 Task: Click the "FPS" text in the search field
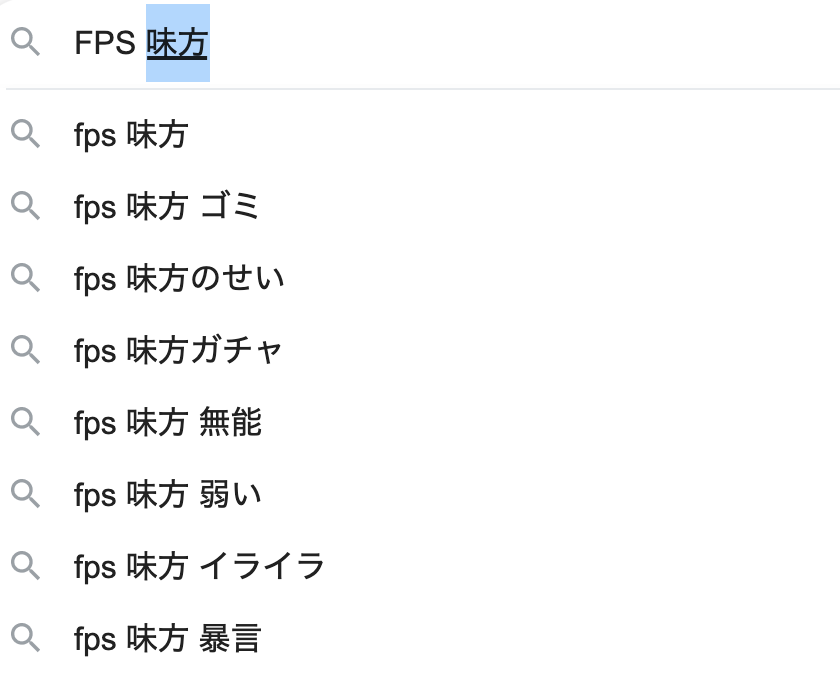coord(105,43)
